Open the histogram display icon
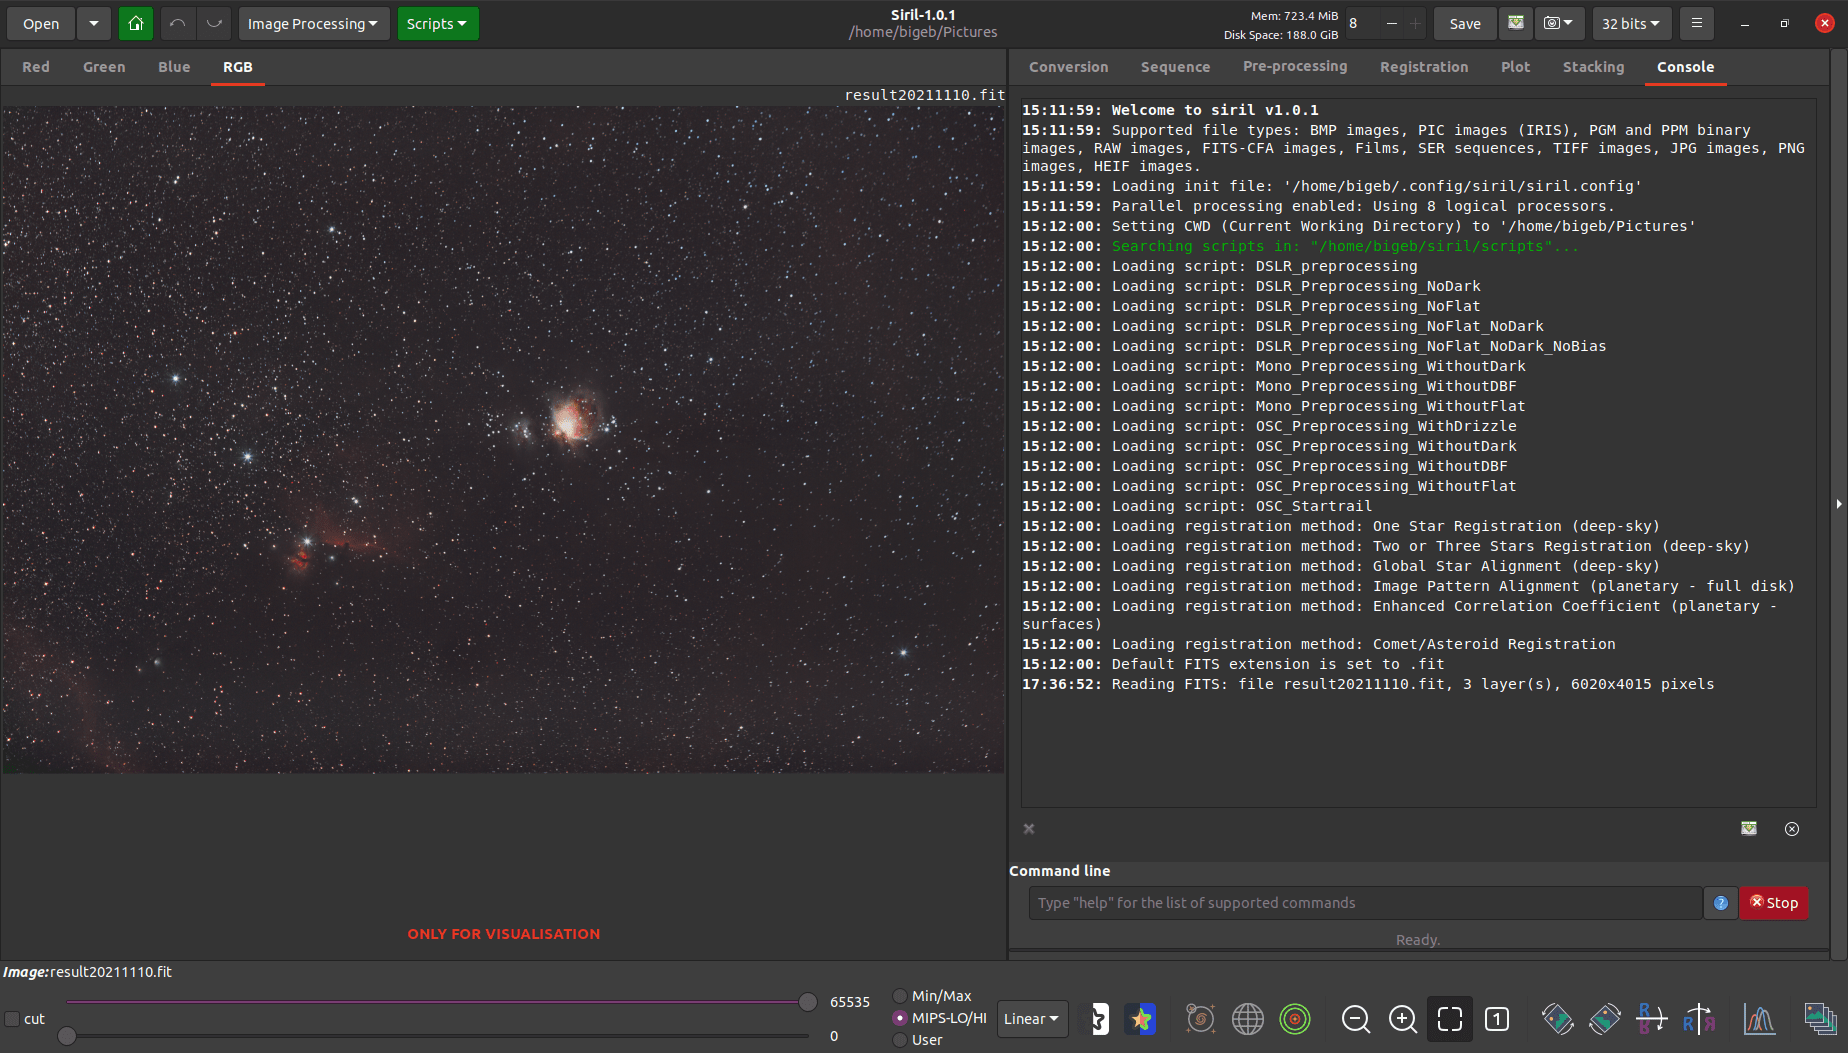The width and height of the screenshot is (1848, 1053). pyautogui.click(x=1758, y=1019)
